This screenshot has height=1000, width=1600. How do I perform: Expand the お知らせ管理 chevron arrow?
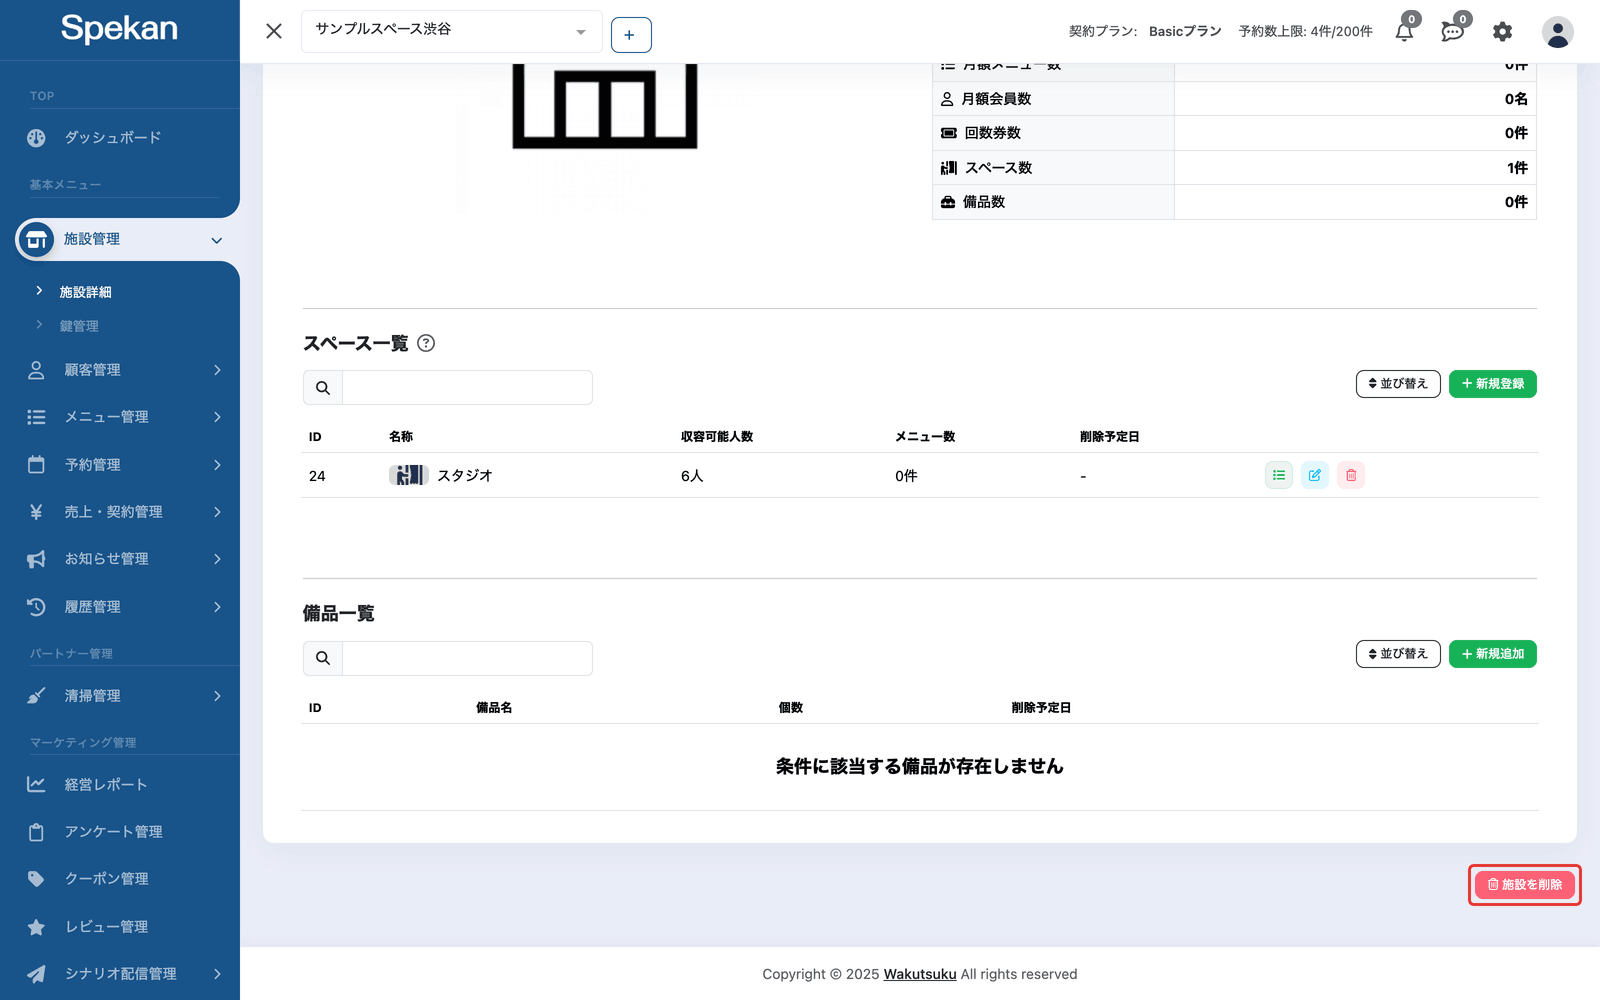click(217, 559)
